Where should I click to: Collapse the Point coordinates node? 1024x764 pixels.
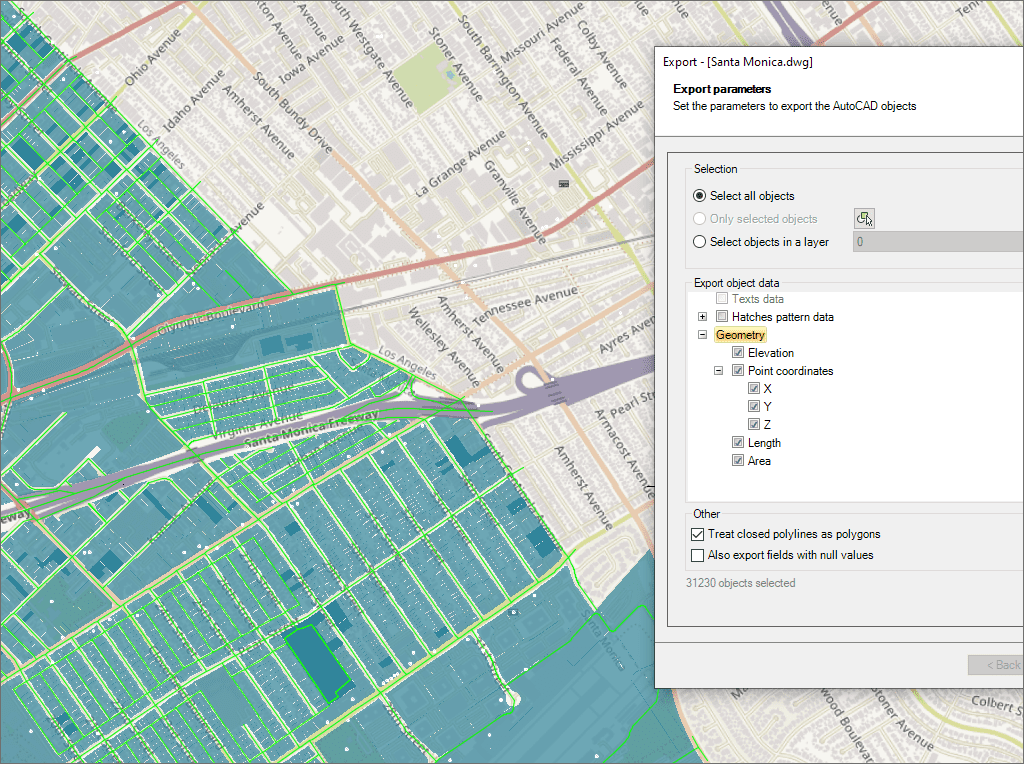[x=719, y=371]
